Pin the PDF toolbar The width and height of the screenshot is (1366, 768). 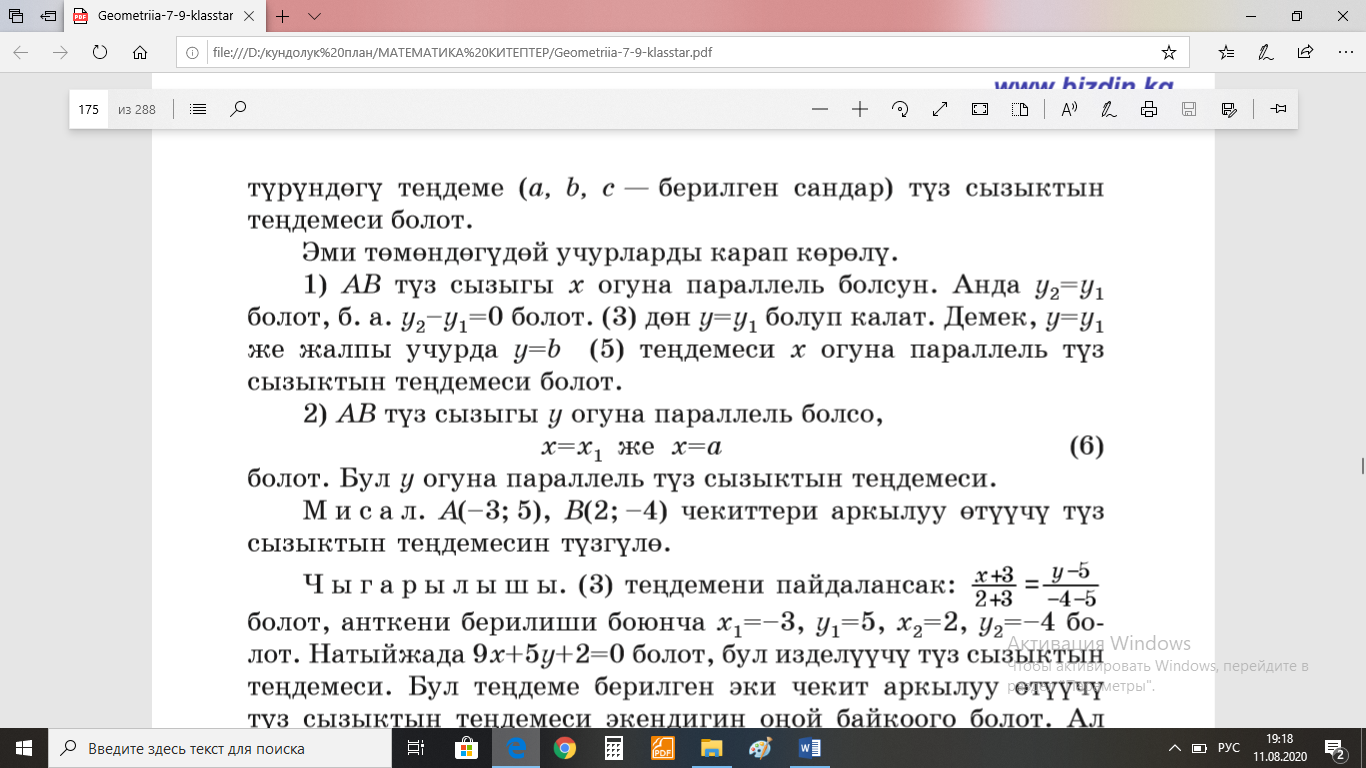1278,109
